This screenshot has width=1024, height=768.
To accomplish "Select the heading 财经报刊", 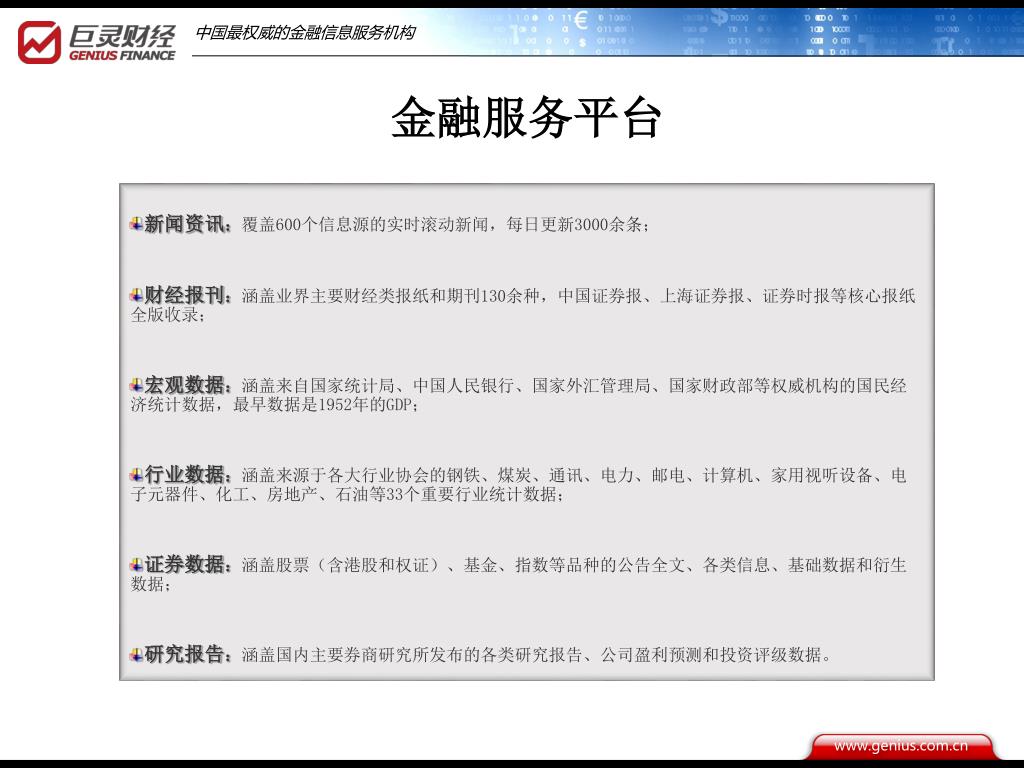I will [185, 295].
